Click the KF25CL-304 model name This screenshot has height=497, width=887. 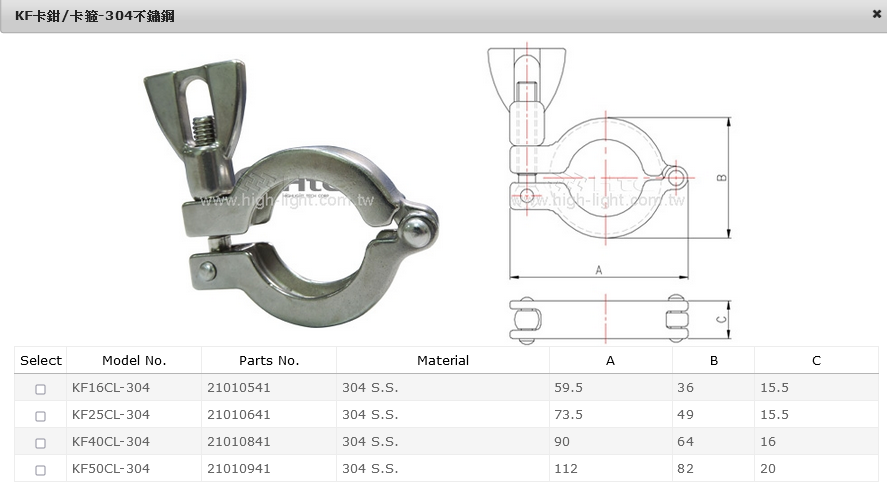point(111,414)
